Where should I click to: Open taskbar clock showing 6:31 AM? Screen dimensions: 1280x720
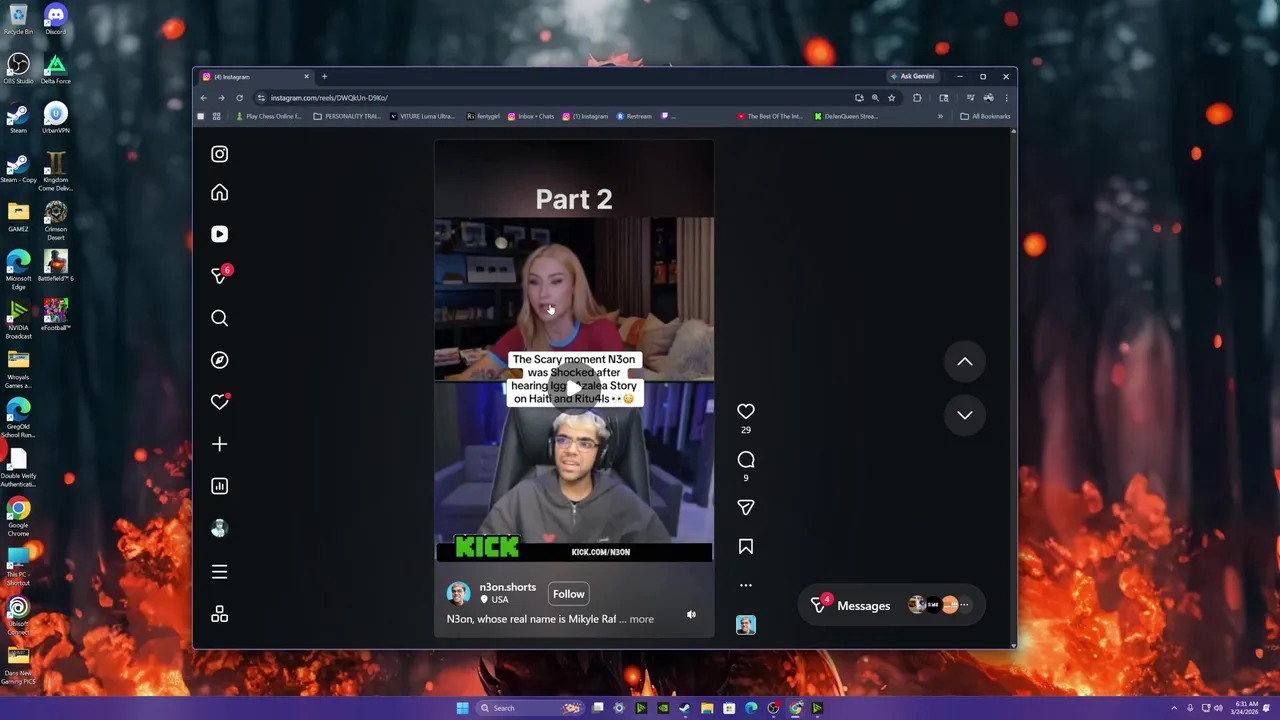pos(1245,708)
